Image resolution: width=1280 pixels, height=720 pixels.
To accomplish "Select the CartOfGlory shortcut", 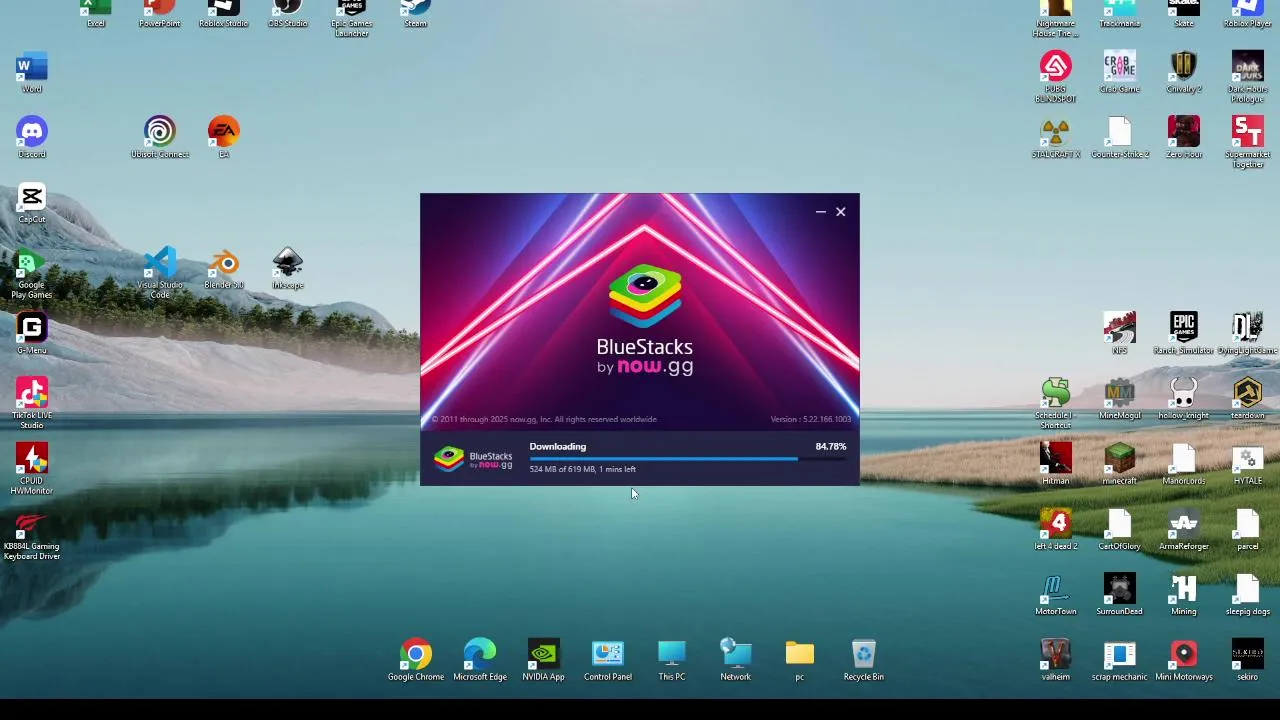I will pyautogui.click(x=1120, y=530).
